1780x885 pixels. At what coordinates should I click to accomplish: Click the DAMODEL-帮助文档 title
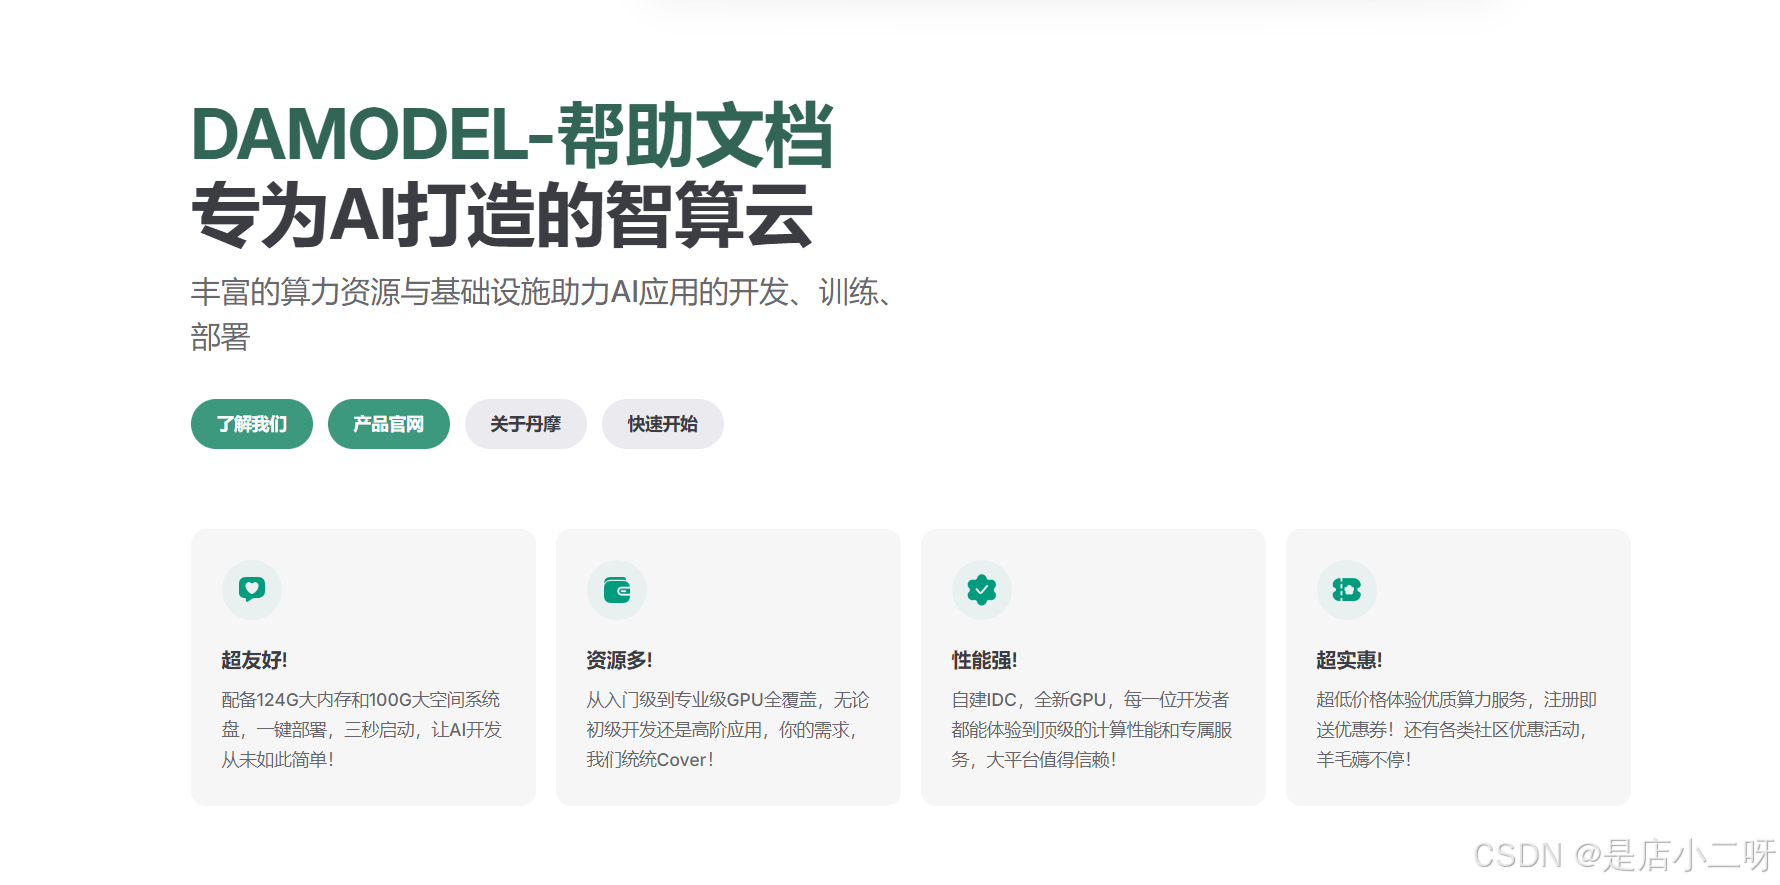512,135
